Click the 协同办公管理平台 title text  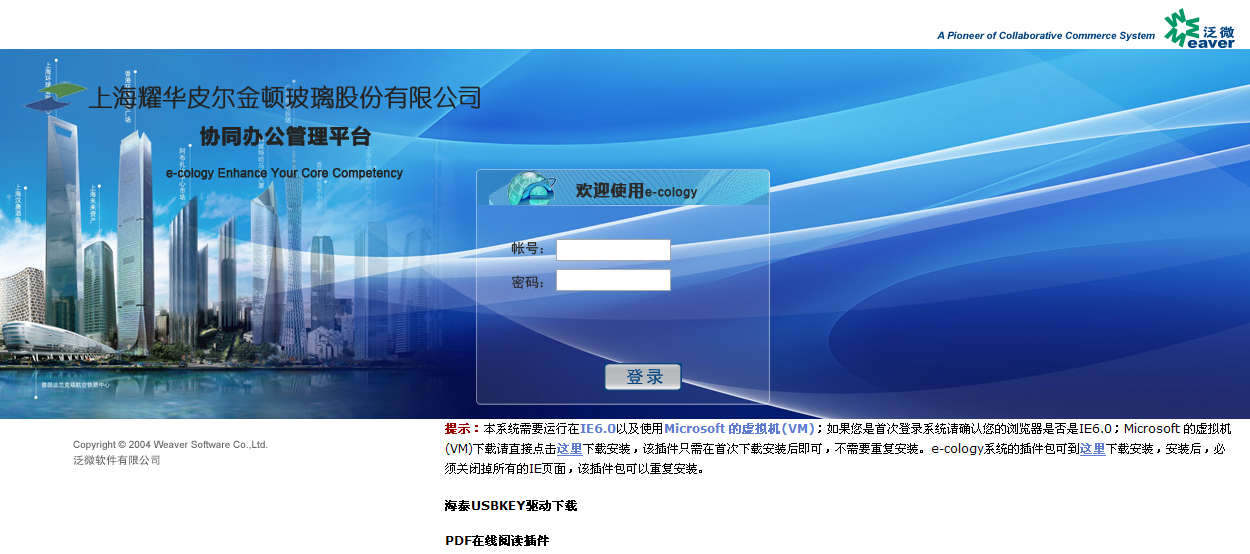coord(285,136)
